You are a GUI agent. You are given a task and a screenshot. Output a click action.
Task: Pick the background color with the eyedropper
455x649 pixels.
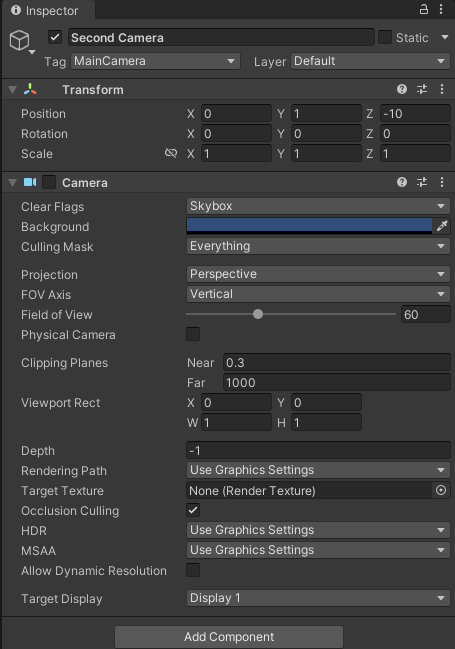pos(442,226)
